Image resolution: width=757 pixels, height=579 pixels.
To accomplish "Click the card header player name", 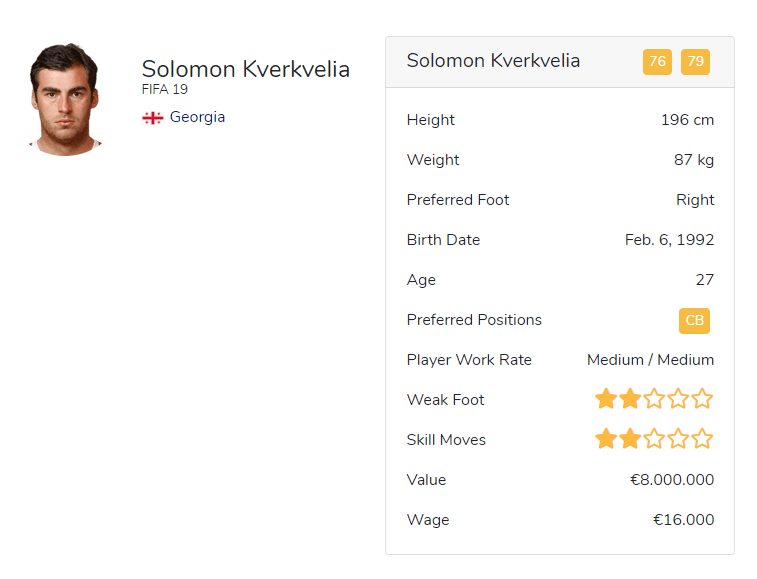I will coord(493,61).
